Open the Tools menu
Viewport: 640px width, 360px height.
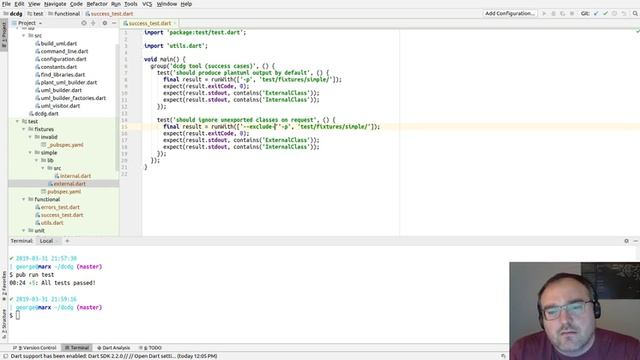pyautogui.click(x=131, y=4)
